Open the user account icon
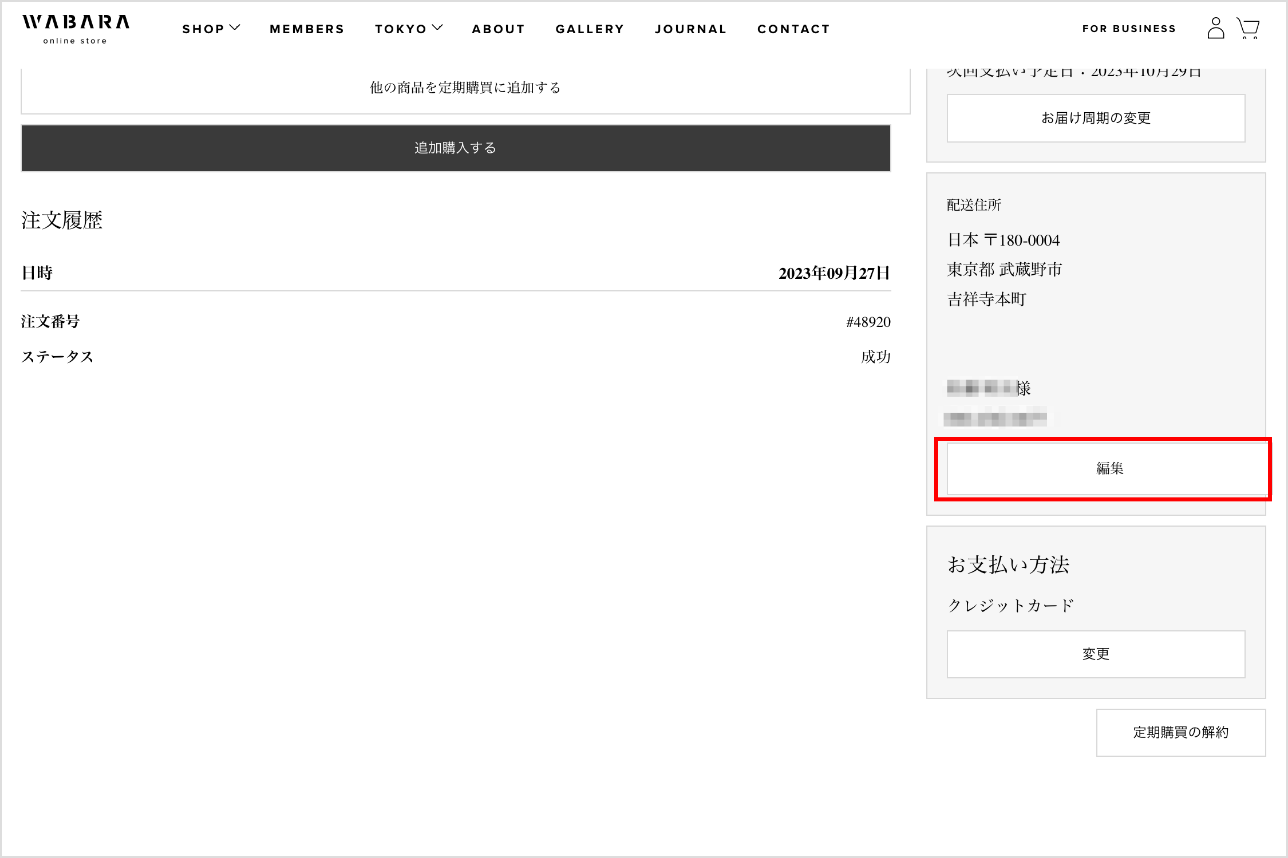This screenshot has height=858, width=1288. tap(1215, 28)
